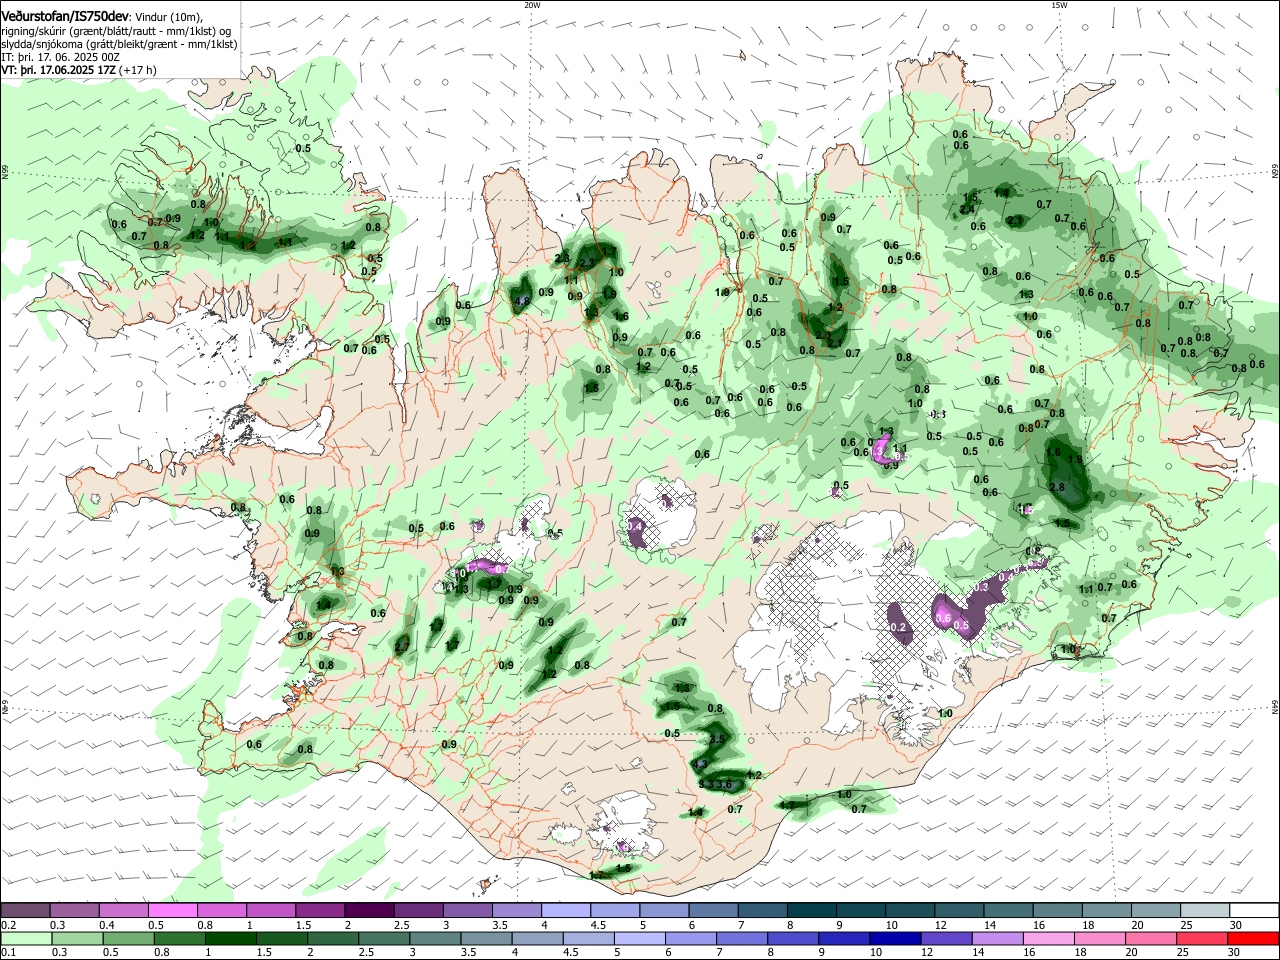Select the rain legend swatch between 7 and 8
The height and width of the screenshot is (960, 1280).
742,938
